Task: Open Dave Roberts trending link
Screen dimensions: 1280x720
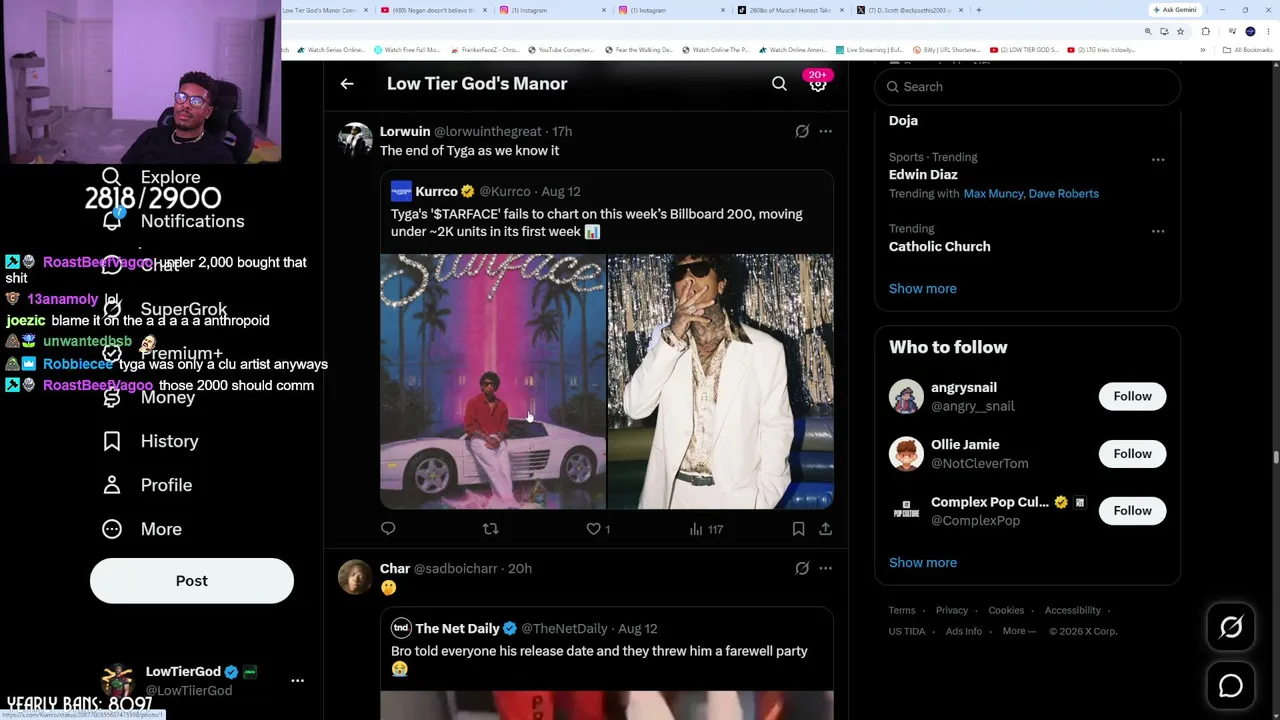Action: click(1064, 194)
